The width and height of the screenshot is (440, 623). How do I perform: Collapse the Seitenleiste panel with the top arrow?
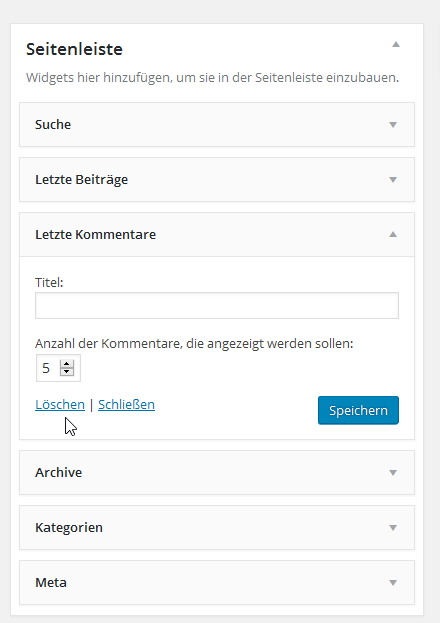396,44
